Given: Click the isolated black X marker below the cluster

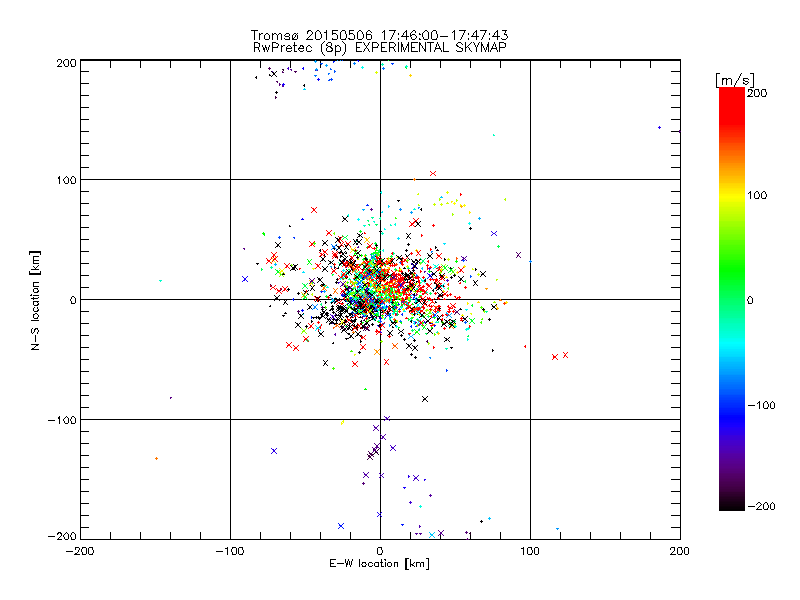Looking at the screenshot, I should 425,399.
